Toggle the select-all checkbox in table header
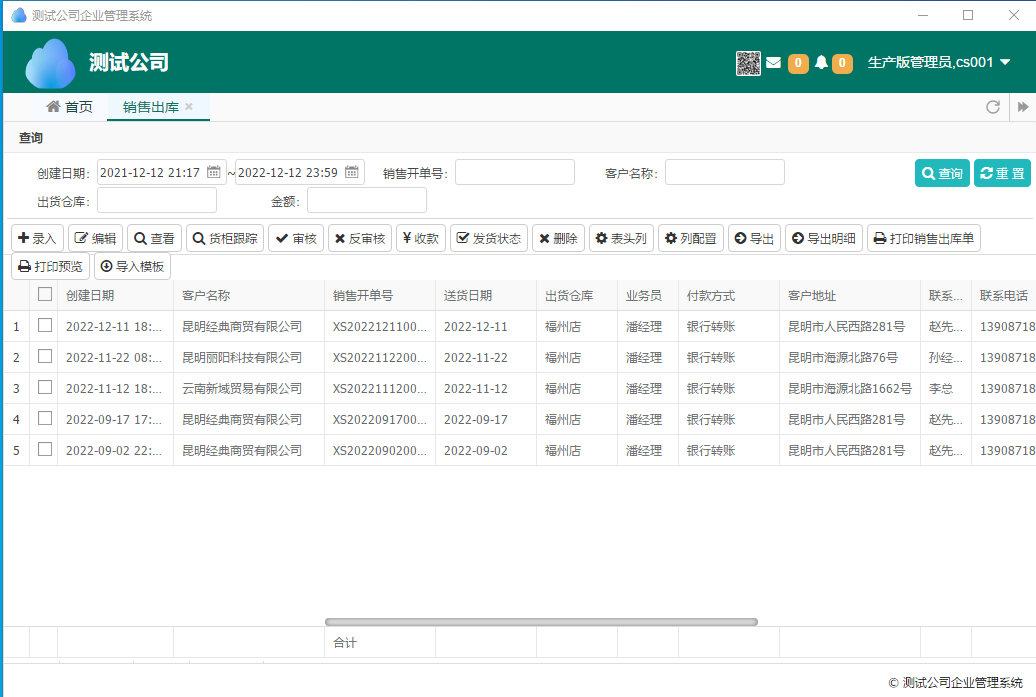The image size is (1036, 697). [45, 294]
